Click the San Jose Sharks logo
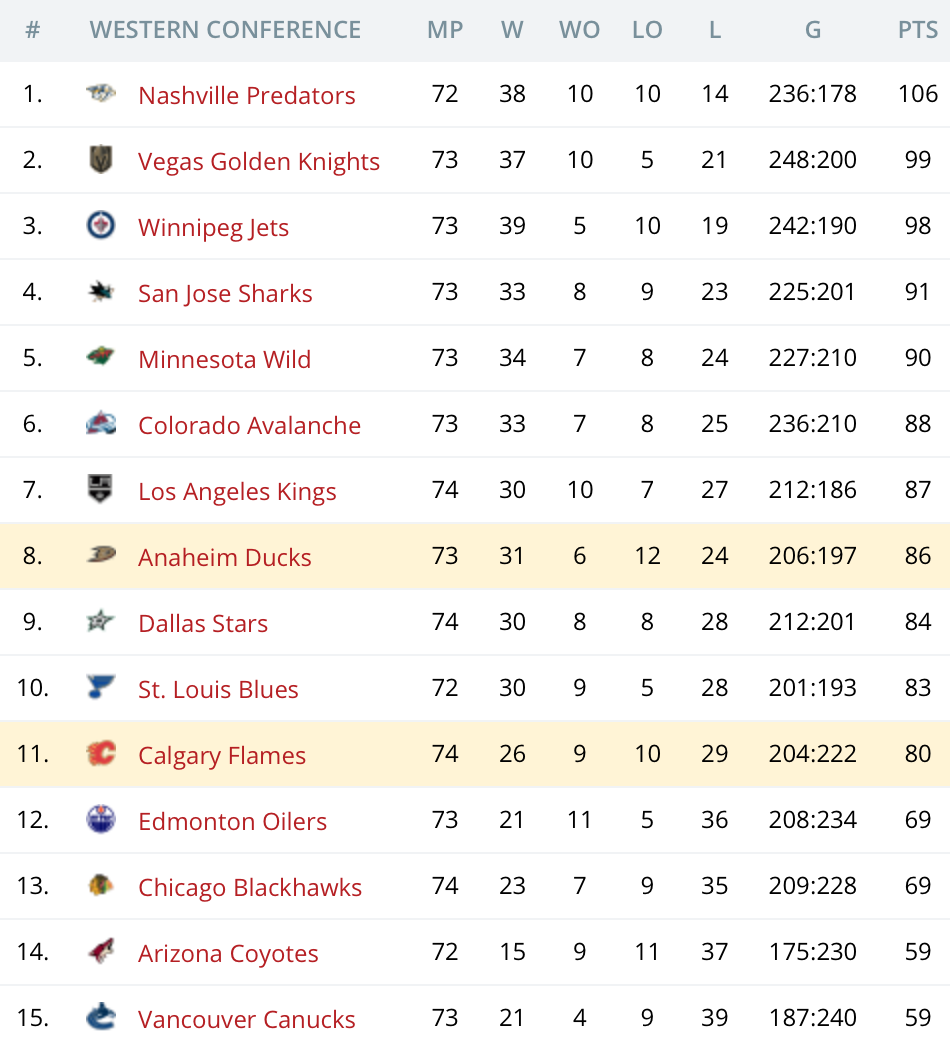This screenshot has height=1048, width=950. pyautogui.click(x=101, y=292)
